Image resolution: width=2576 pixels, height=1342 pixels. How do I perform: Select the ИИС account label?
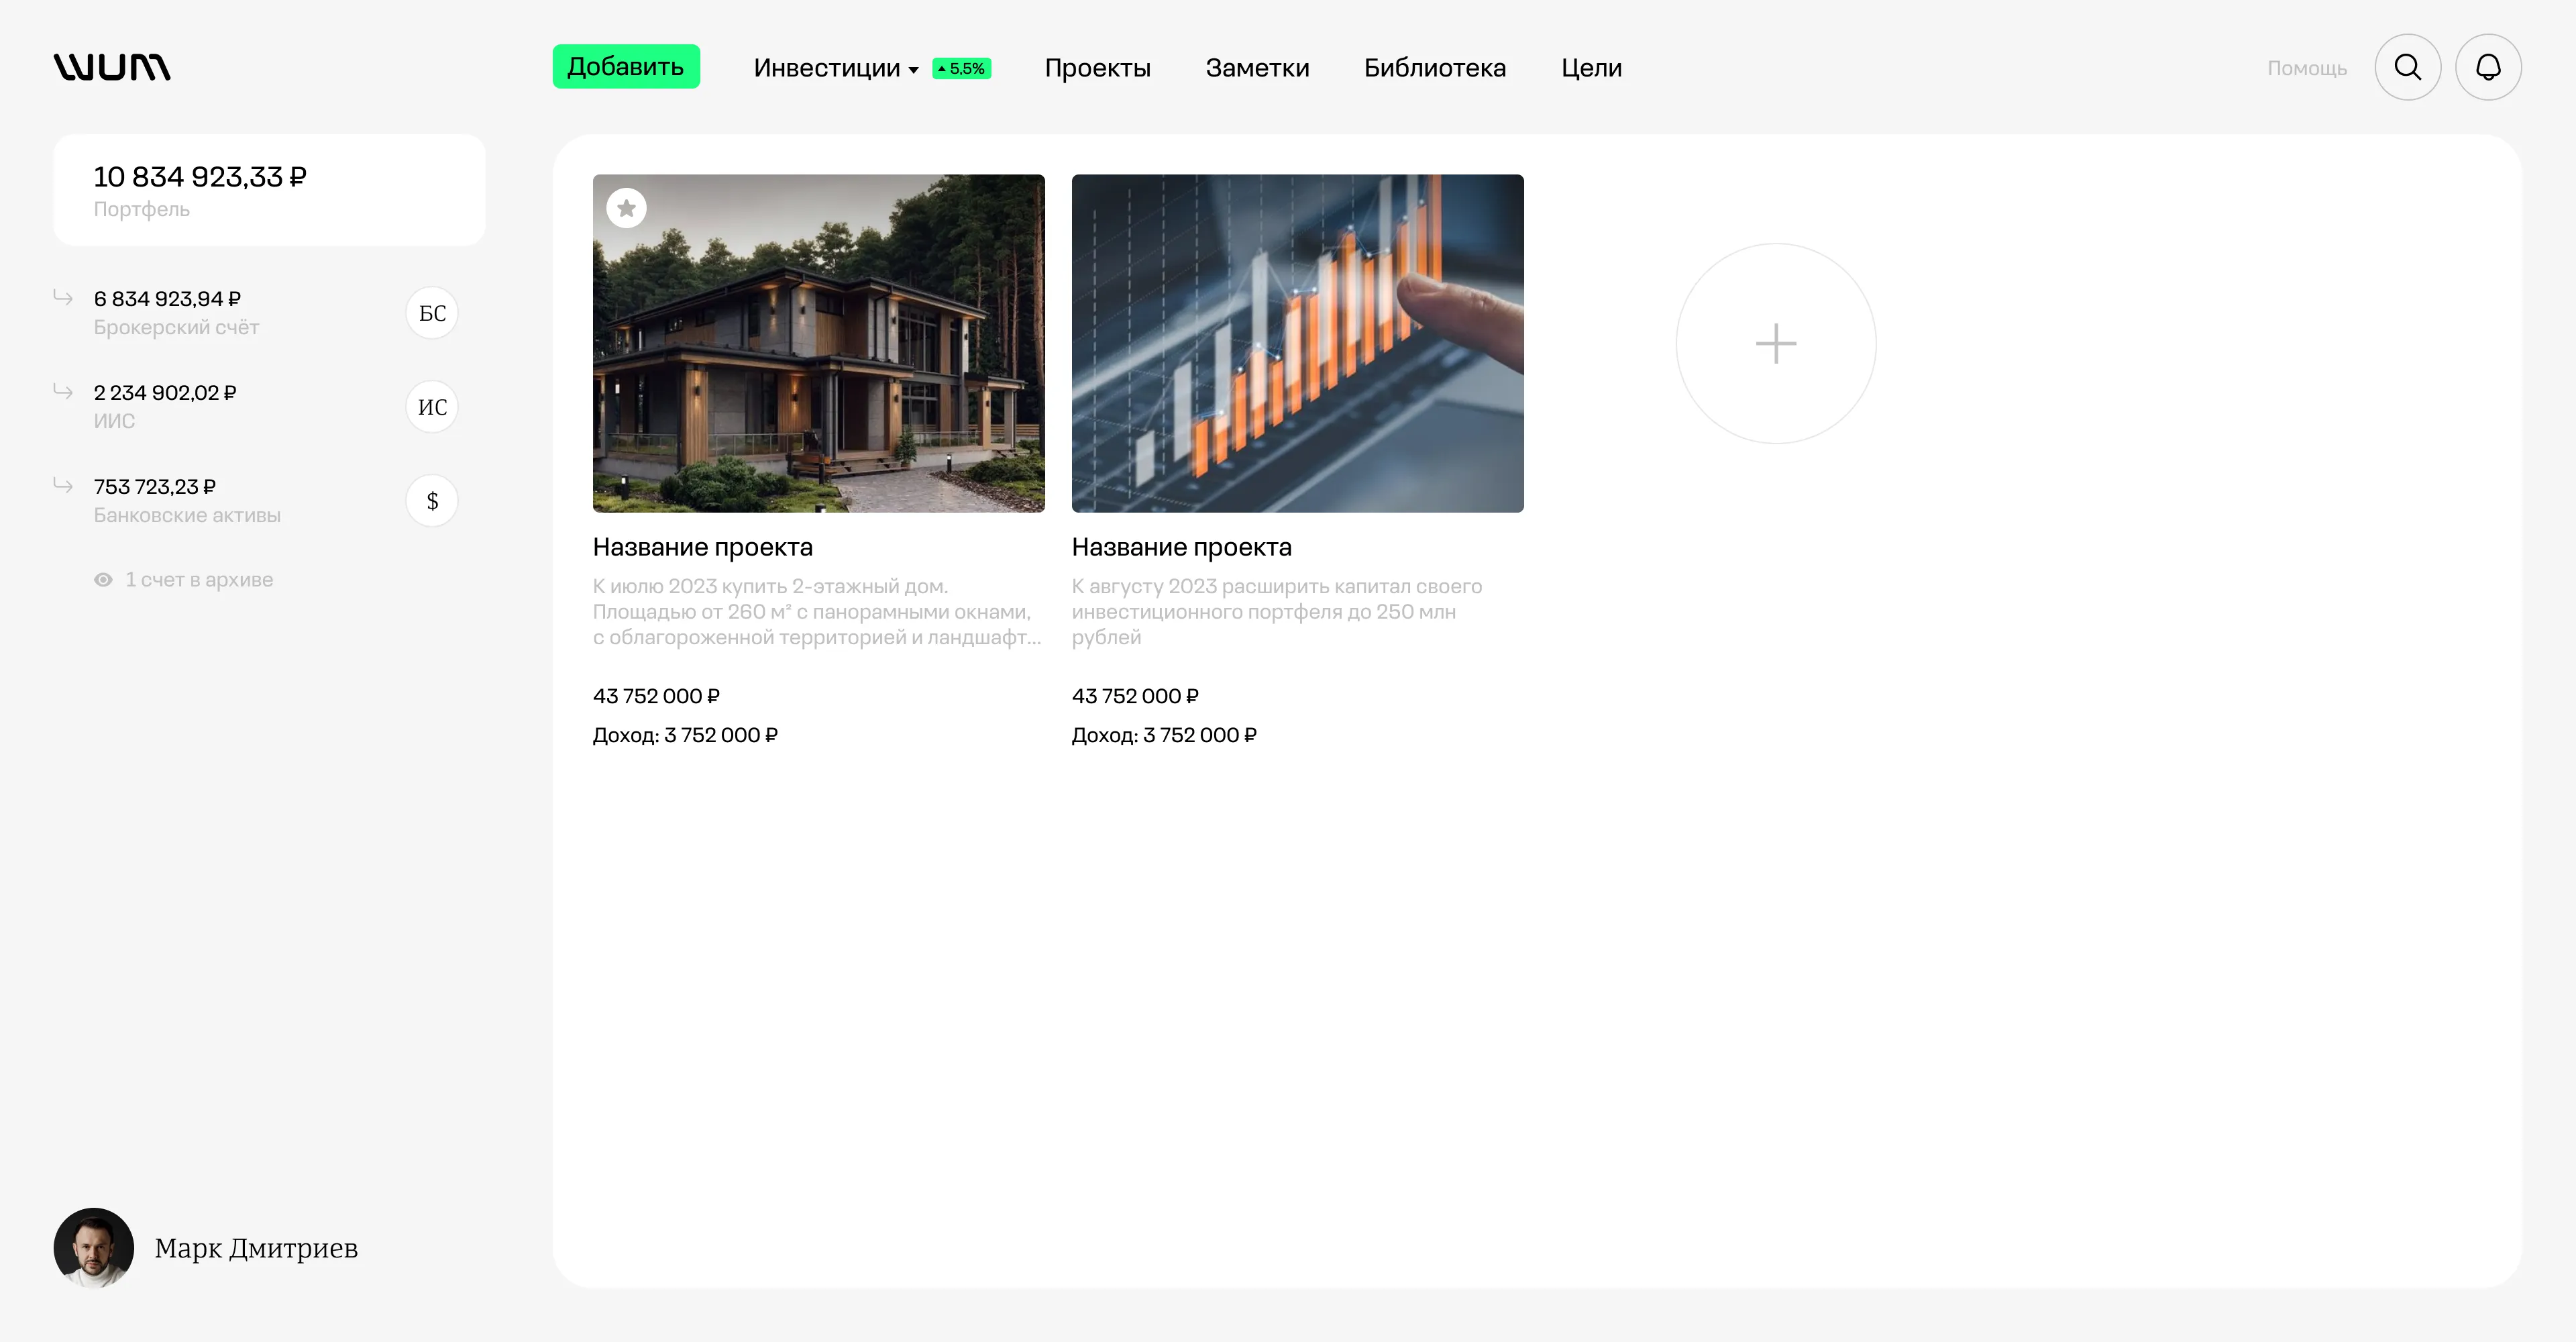(114, 421)
